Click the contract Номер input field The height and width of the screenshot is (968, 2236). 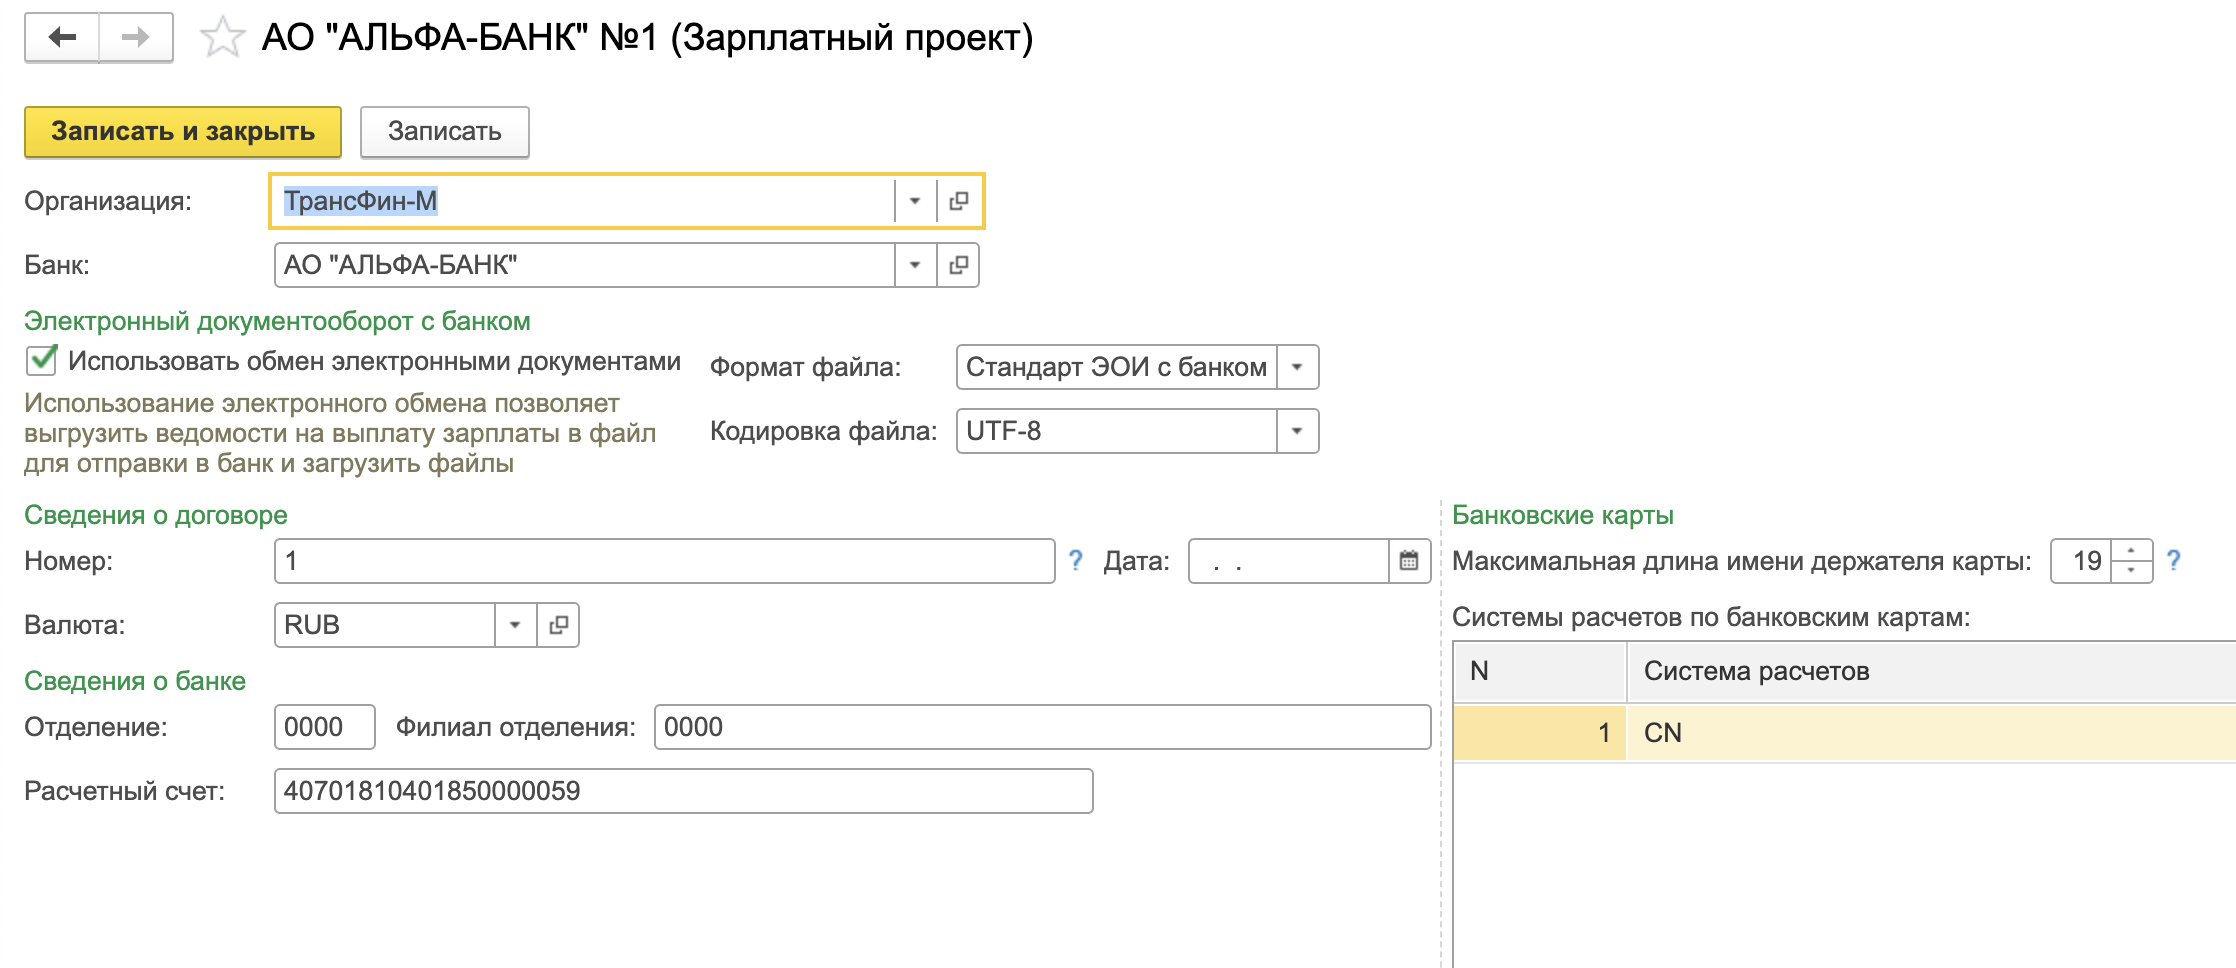click(664, 561)
